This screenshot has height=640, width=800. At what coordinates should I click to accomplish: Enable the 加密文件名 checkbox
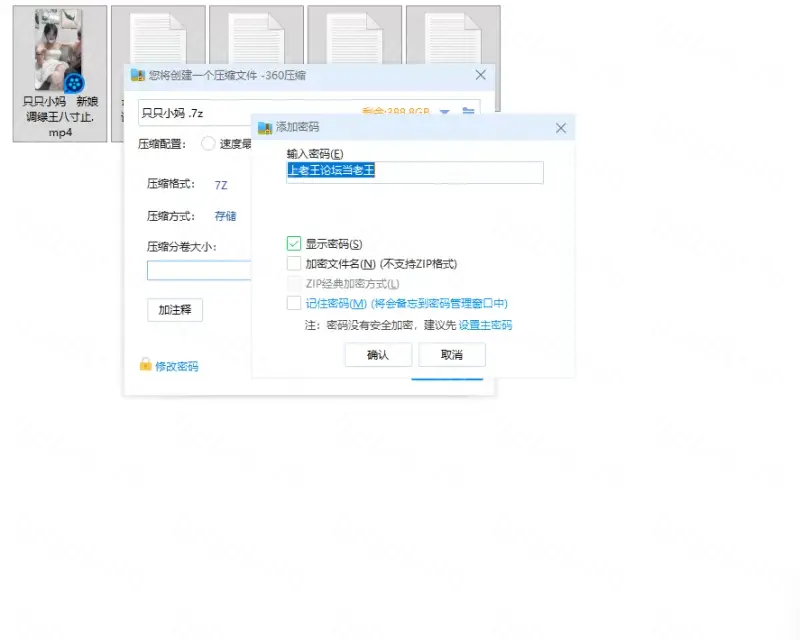tap(294, 264)
